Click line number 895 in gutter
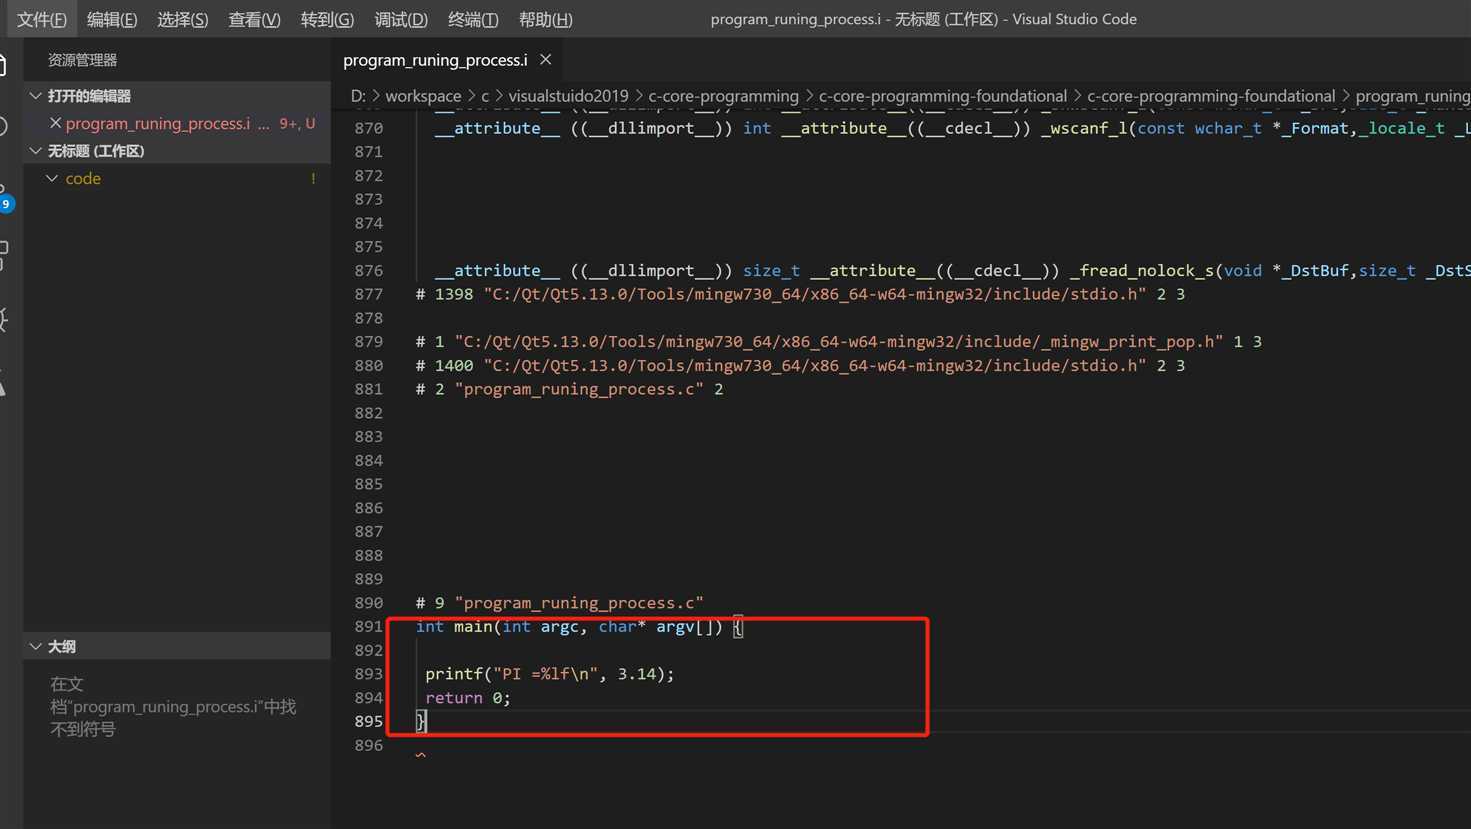 coord(369,721)
